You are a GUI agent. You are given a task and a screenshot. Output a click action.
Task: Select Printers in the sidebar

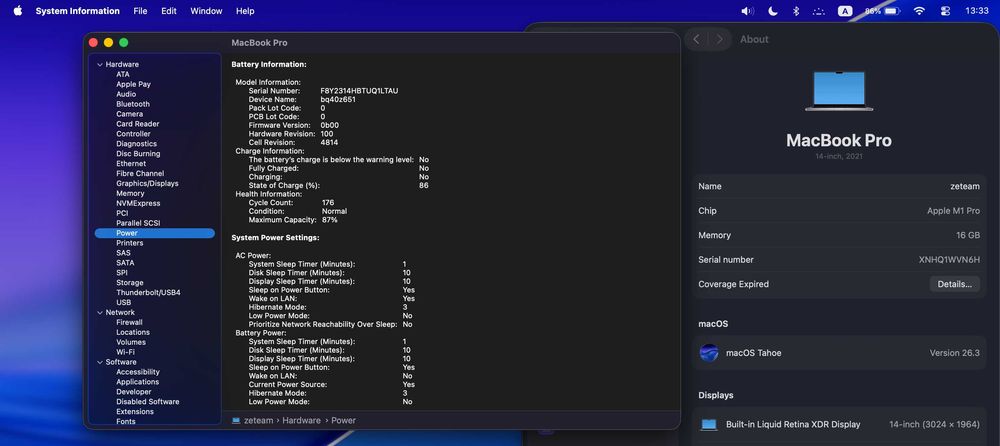(x=129, y=243)
